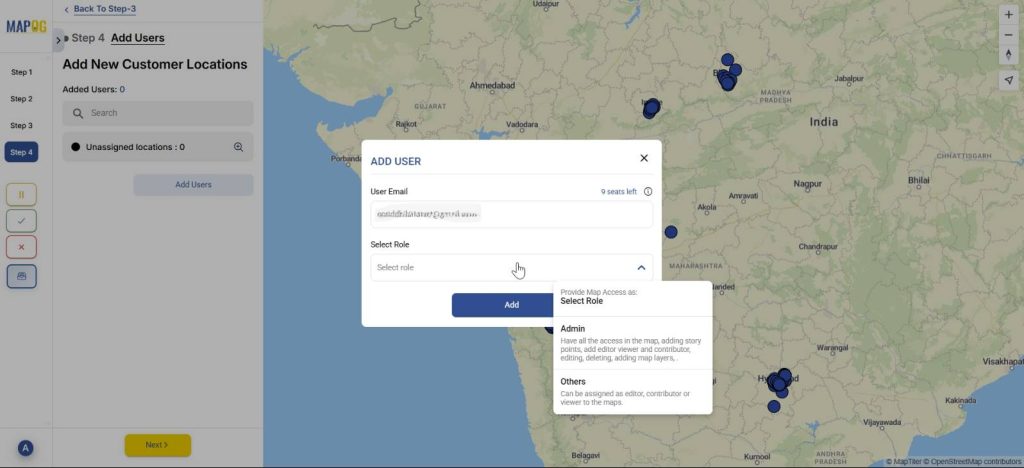Collapse the Select Role dropdown

point(641,267)
